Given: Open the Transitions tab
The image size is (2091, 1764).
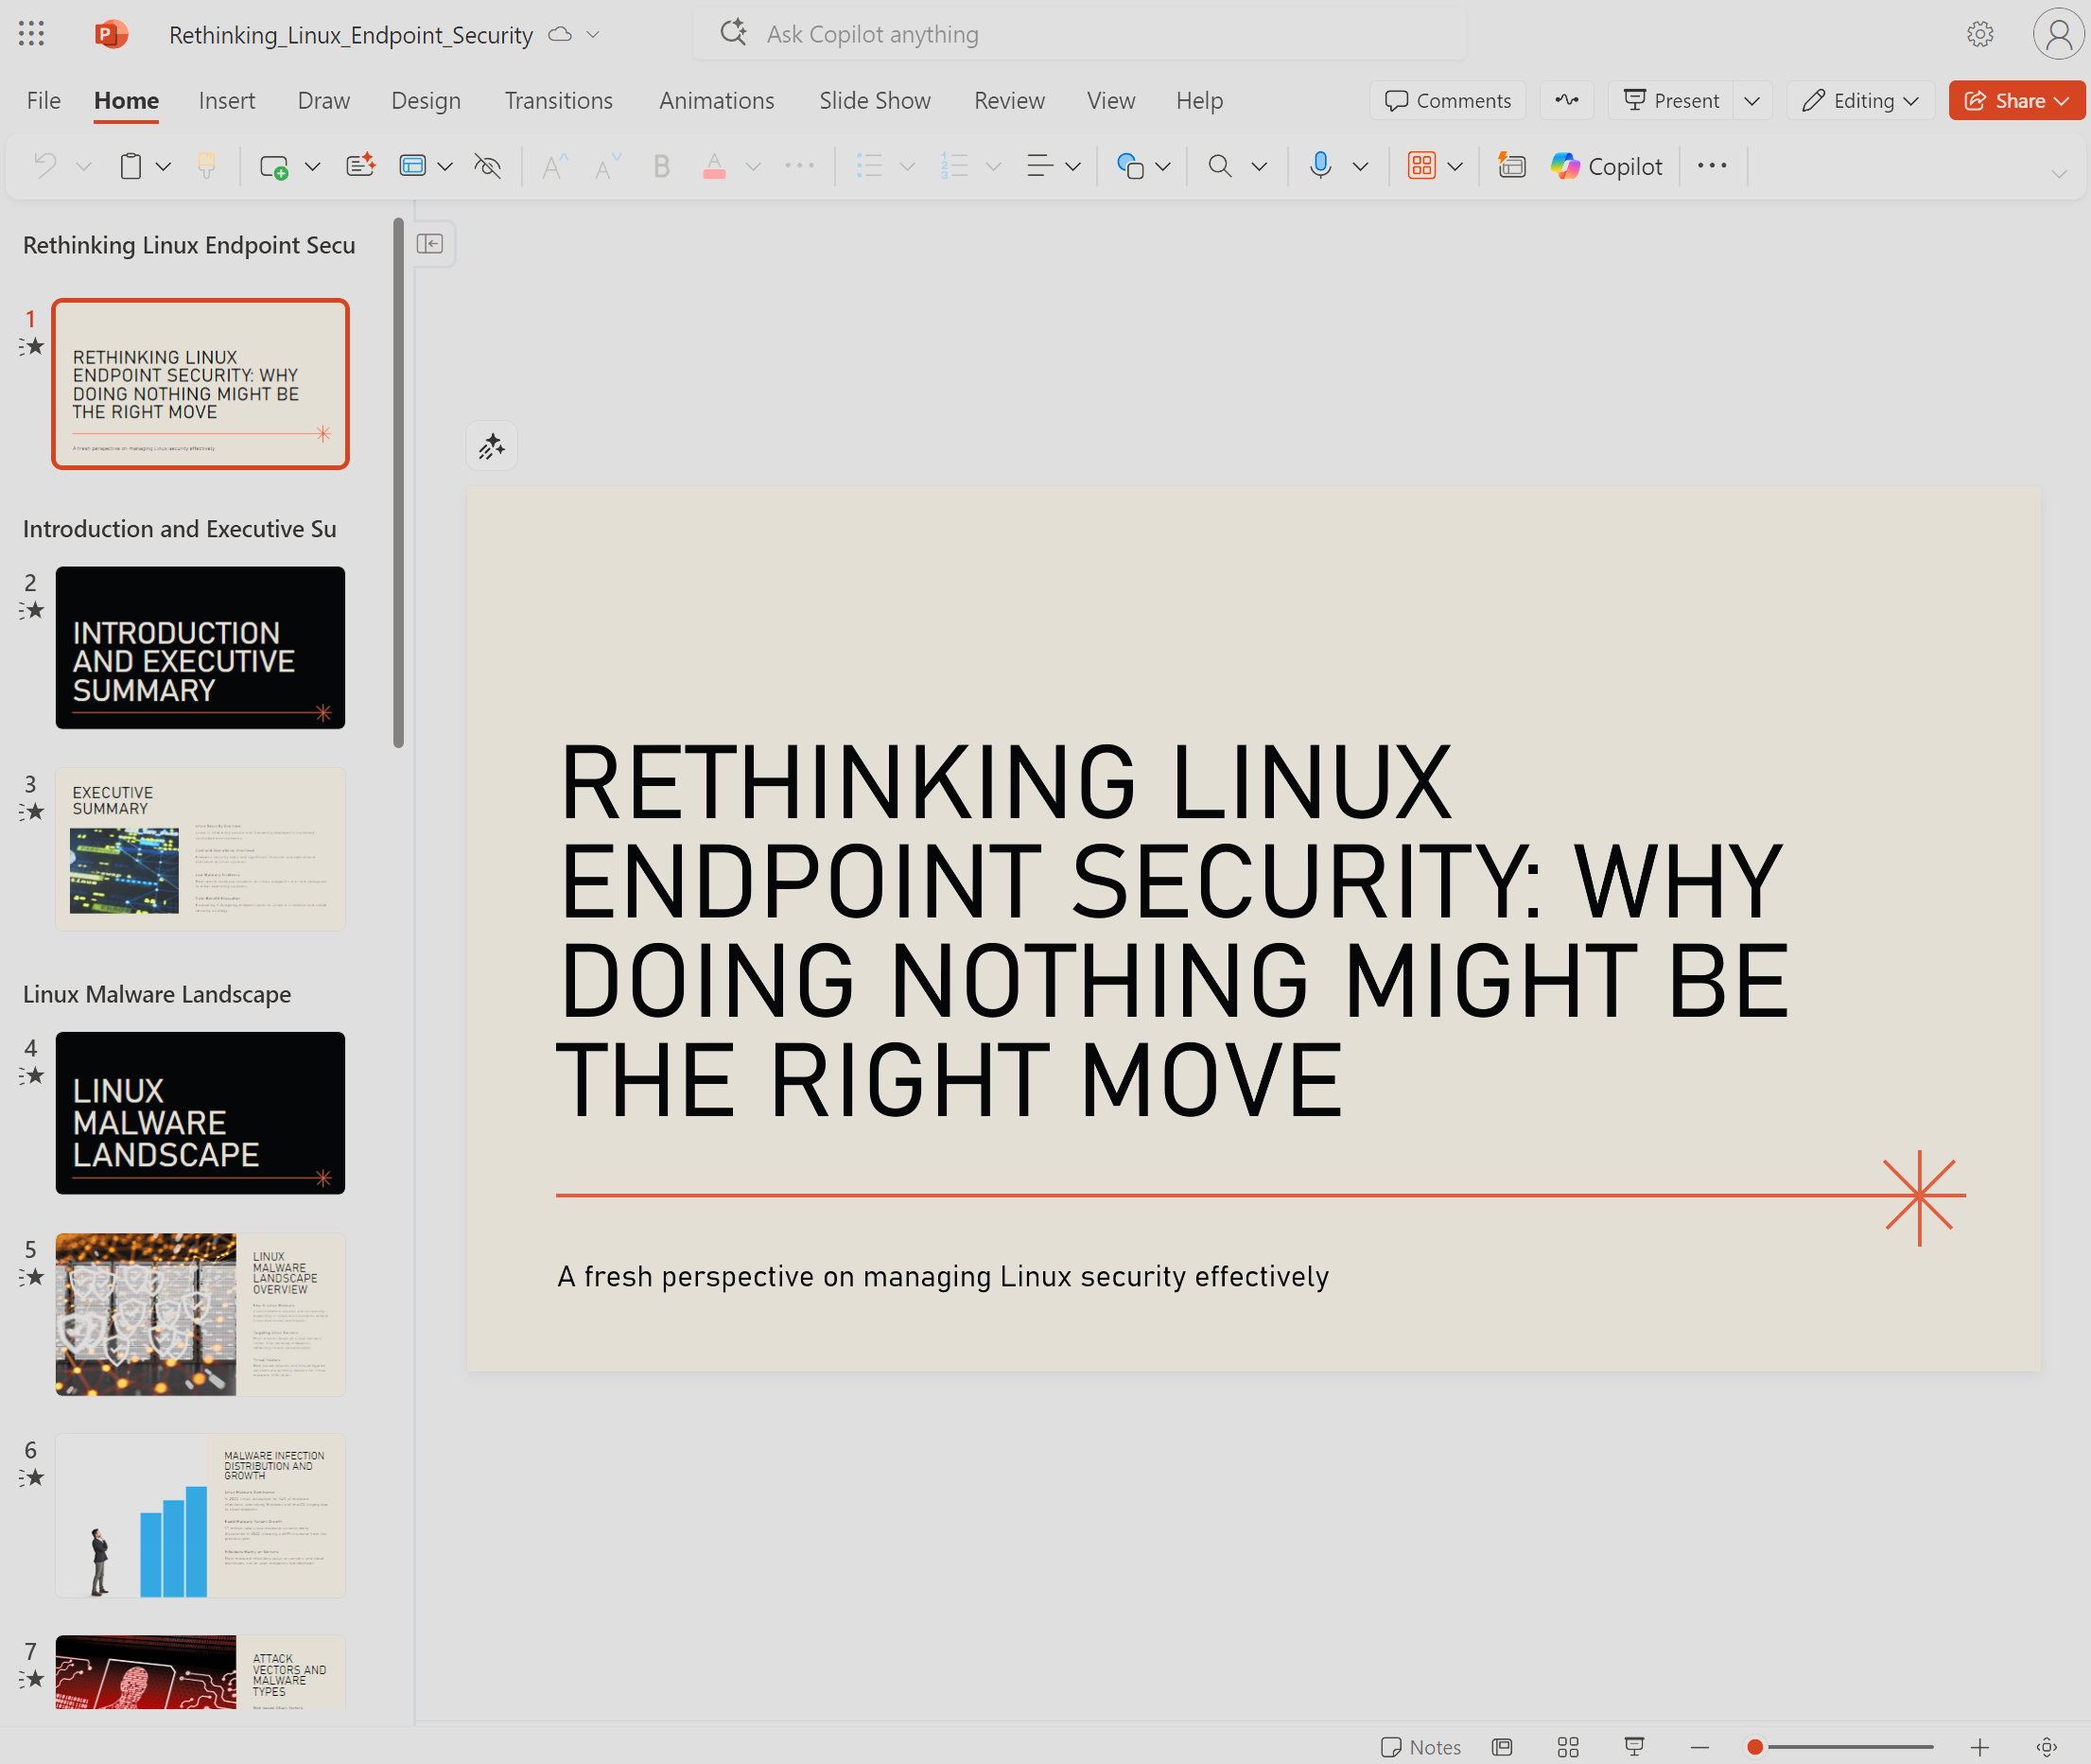Looking at the screenshot, I should point(558,101).
